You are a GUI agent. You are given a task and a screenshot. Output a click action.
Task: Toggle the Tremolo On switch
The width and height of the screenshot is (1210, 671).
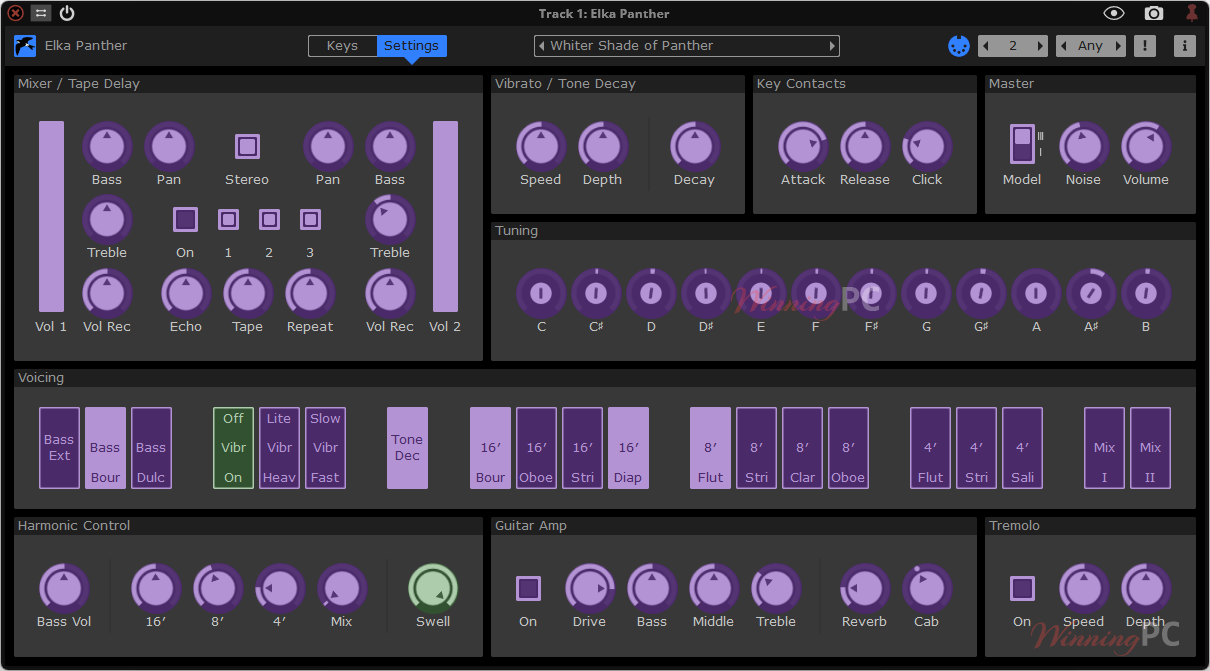[1022, 588]
